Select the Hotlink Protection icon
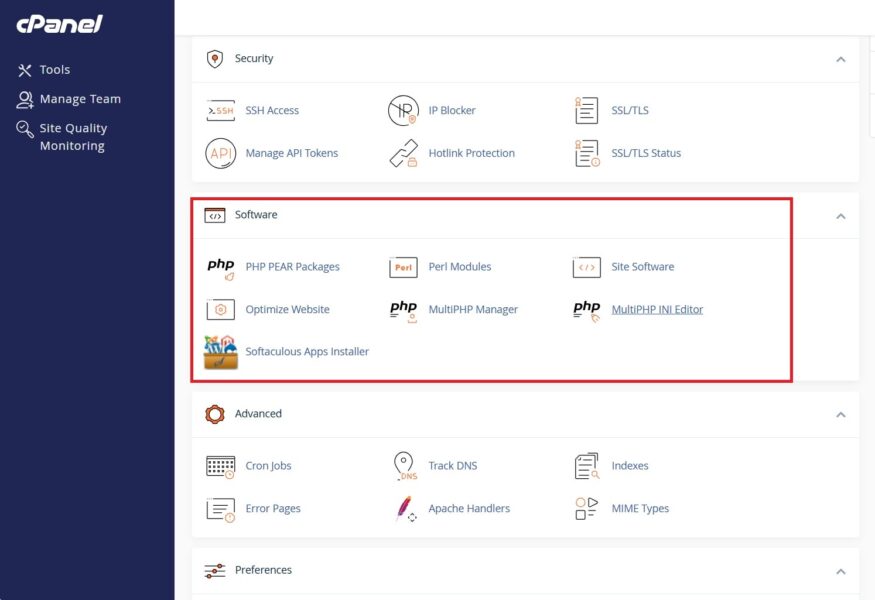This screenshot has height=600, width=875. coord(403,153)
